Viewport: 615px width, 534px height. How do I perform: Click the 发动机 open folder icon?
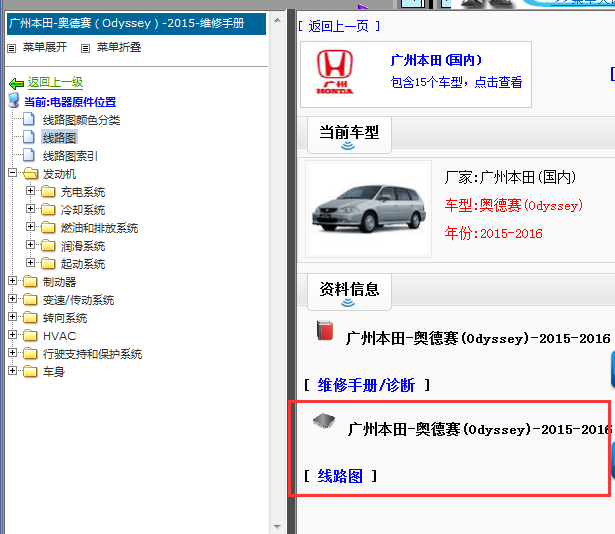31,173
